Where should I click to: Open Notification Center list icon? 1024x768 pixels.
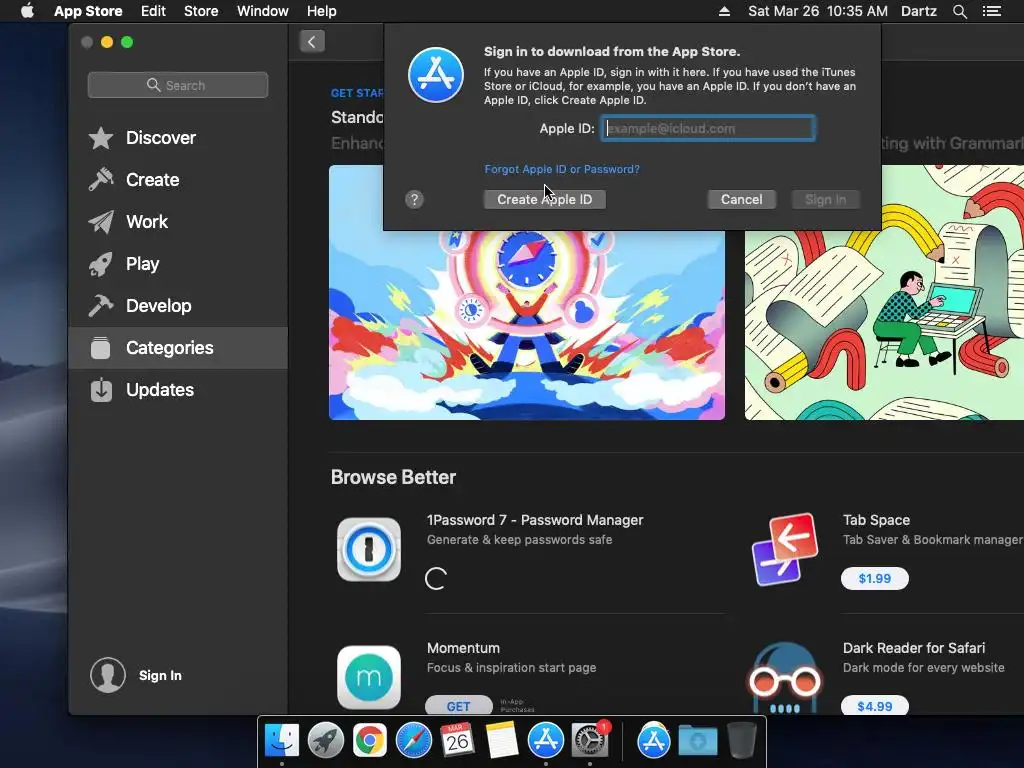click(x=991, y=11)
